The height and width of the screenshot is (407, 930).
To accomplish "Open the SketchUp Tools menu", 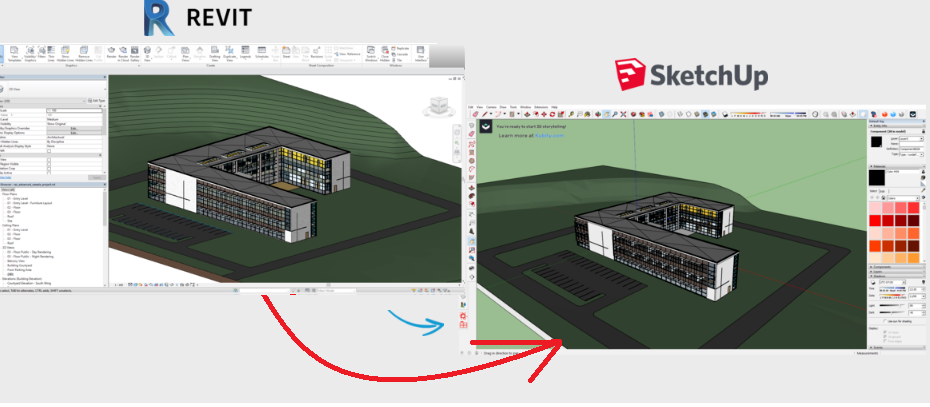I will coord(513,107).
